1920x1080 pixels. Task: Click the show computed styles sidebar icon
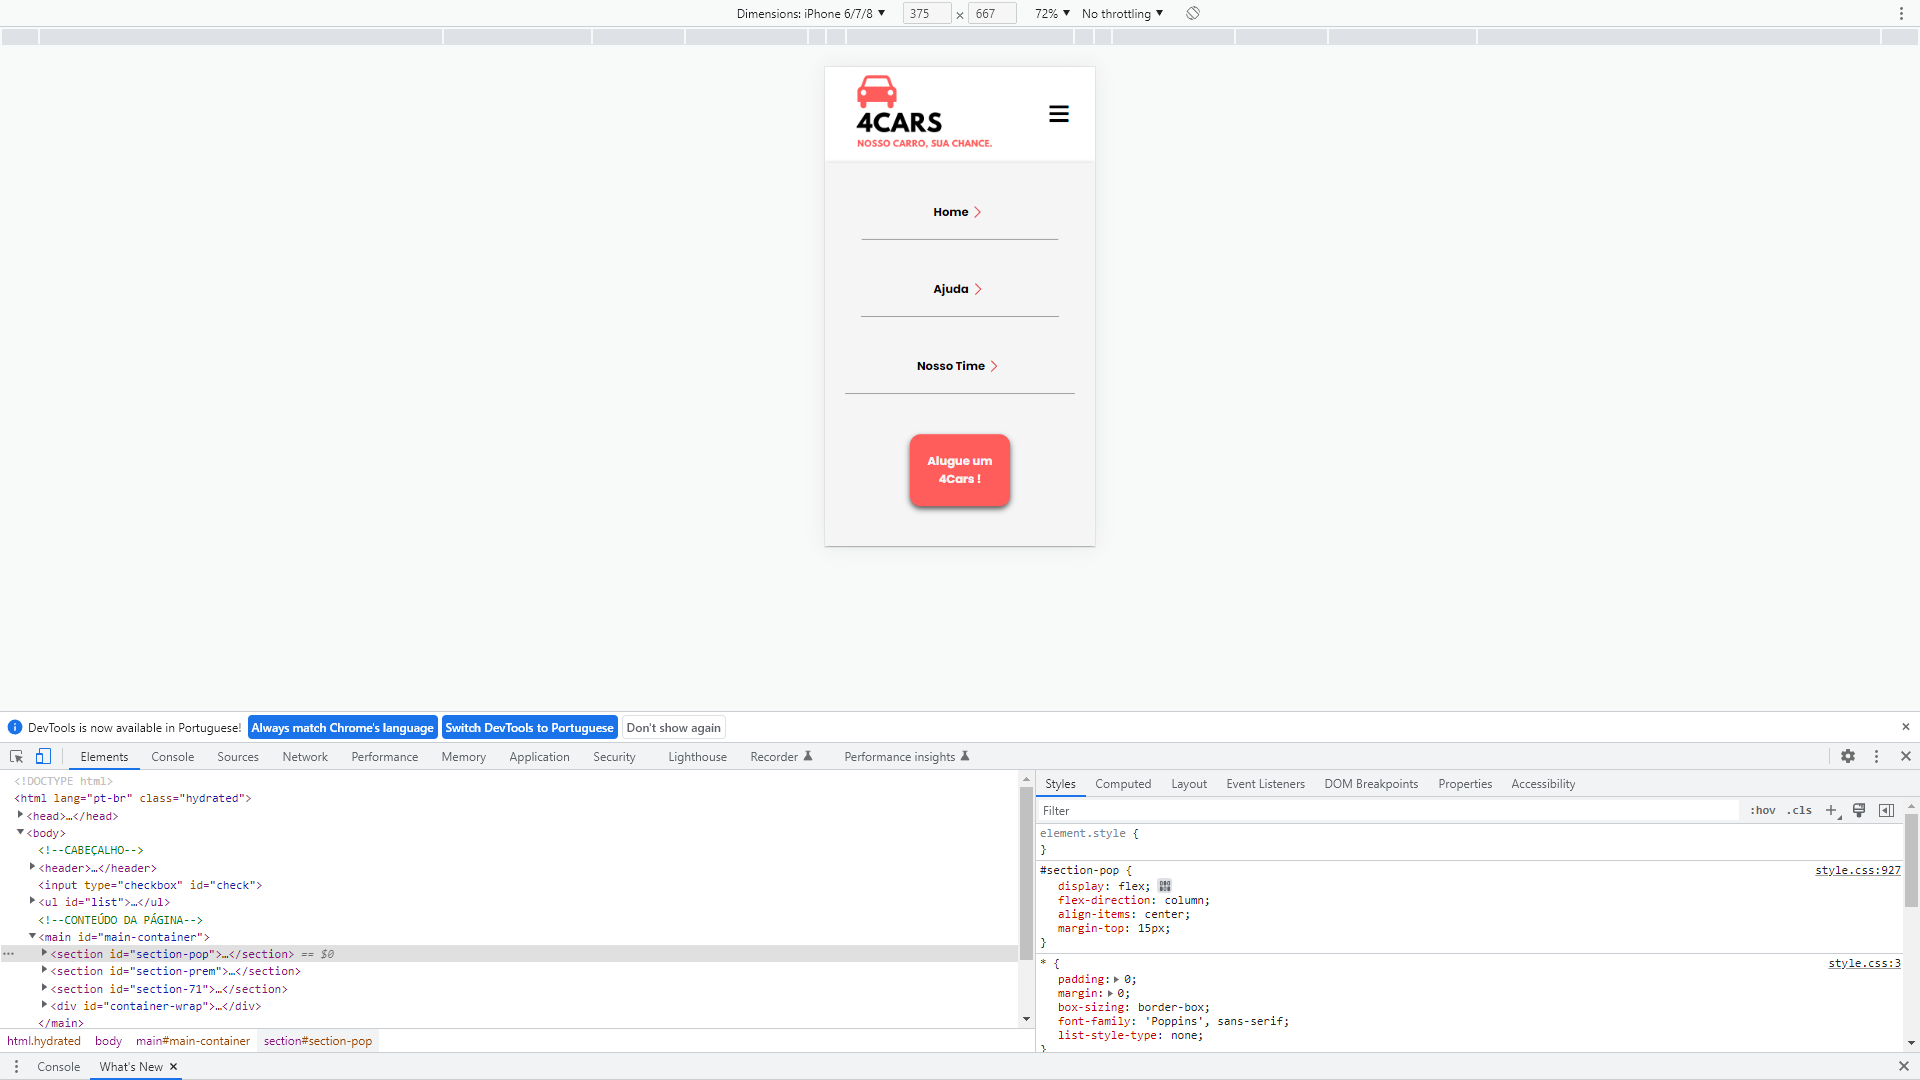pyautogui.click(x=1888, y=810)
